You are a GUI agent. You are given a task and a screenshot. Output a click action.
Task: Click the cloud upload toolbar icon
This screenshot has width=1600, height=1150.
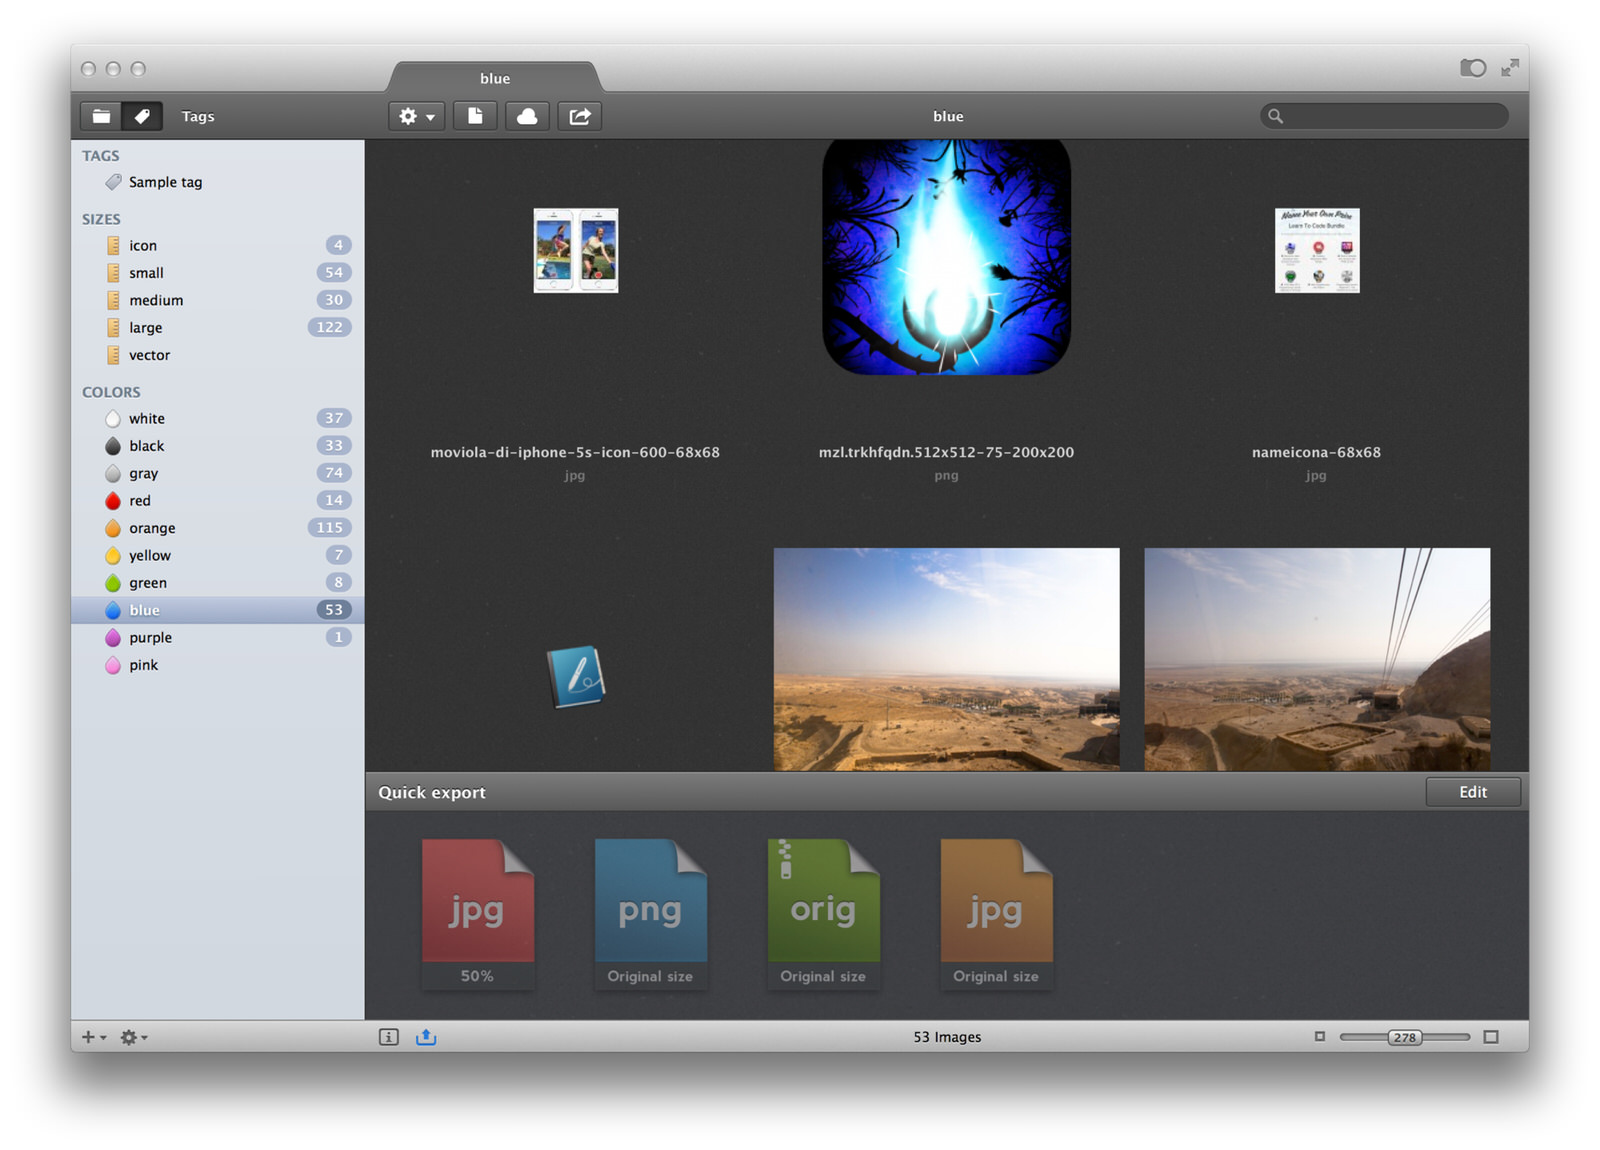click(x=527, y=116)
